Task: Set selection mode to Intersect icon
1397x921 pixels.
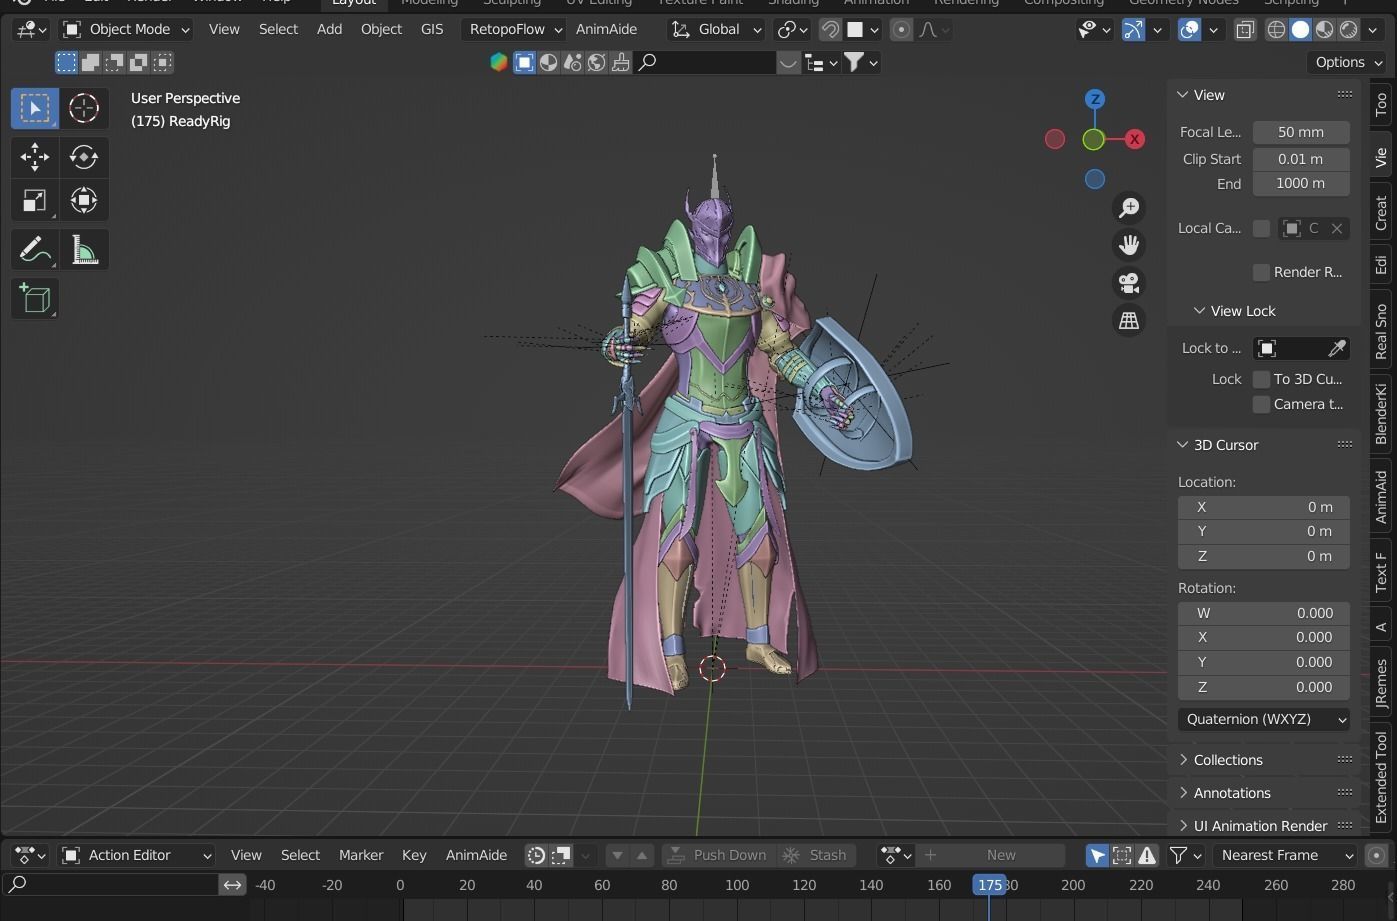Action: [x=162, y=63]
